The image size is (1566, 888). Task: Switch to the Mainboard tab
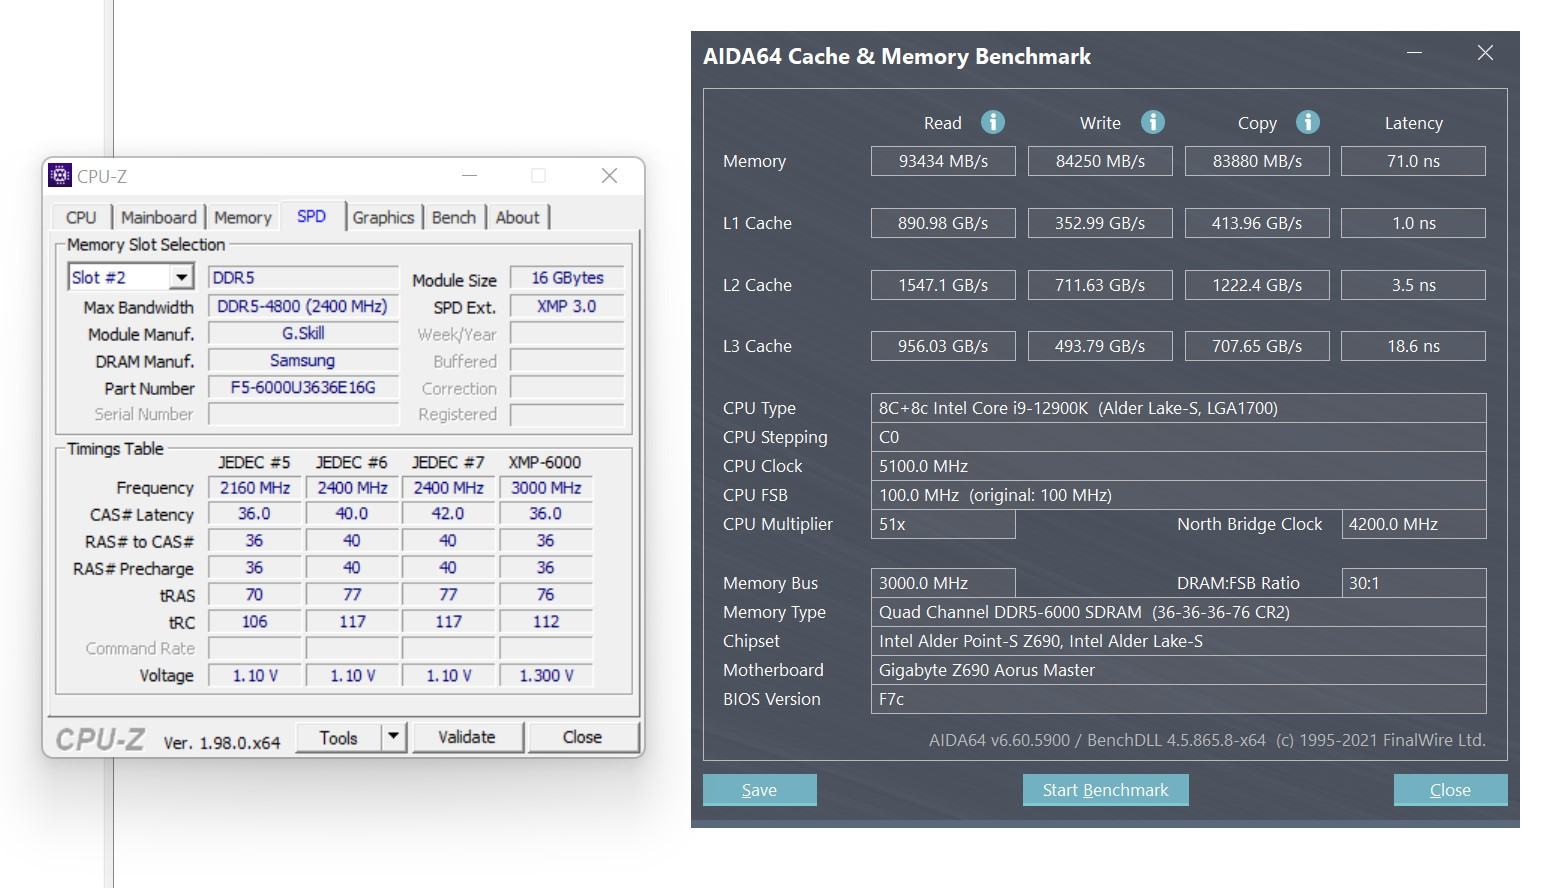(158, 217)
